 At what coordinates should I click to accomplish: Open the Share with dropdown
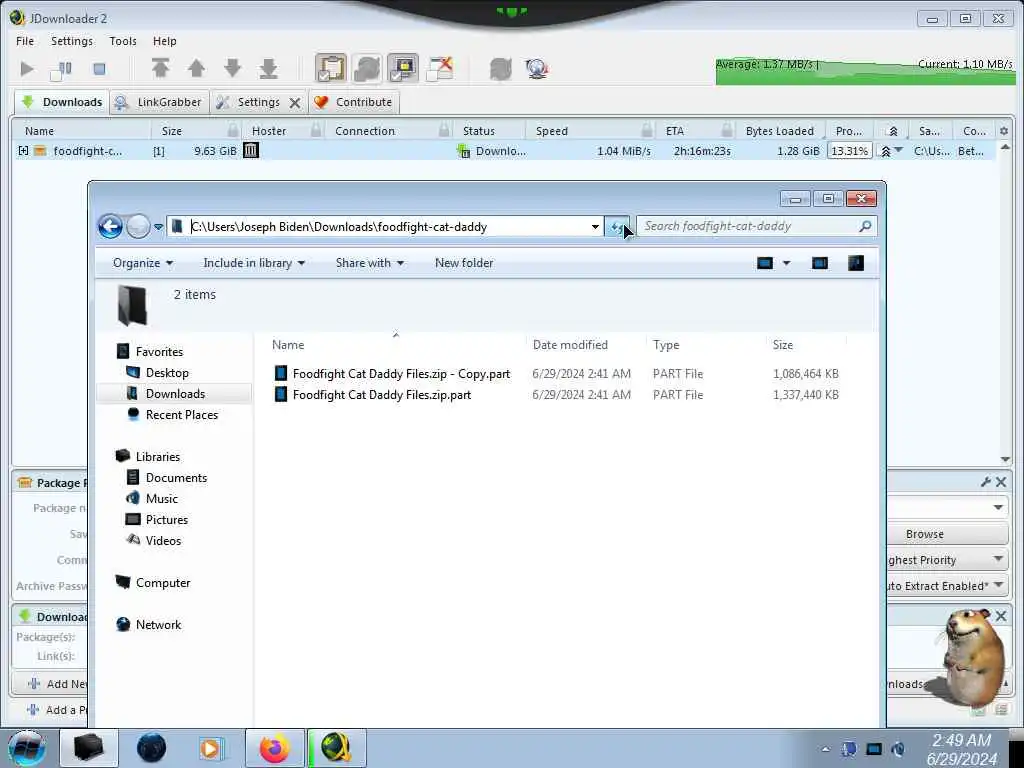coord(370,263)
